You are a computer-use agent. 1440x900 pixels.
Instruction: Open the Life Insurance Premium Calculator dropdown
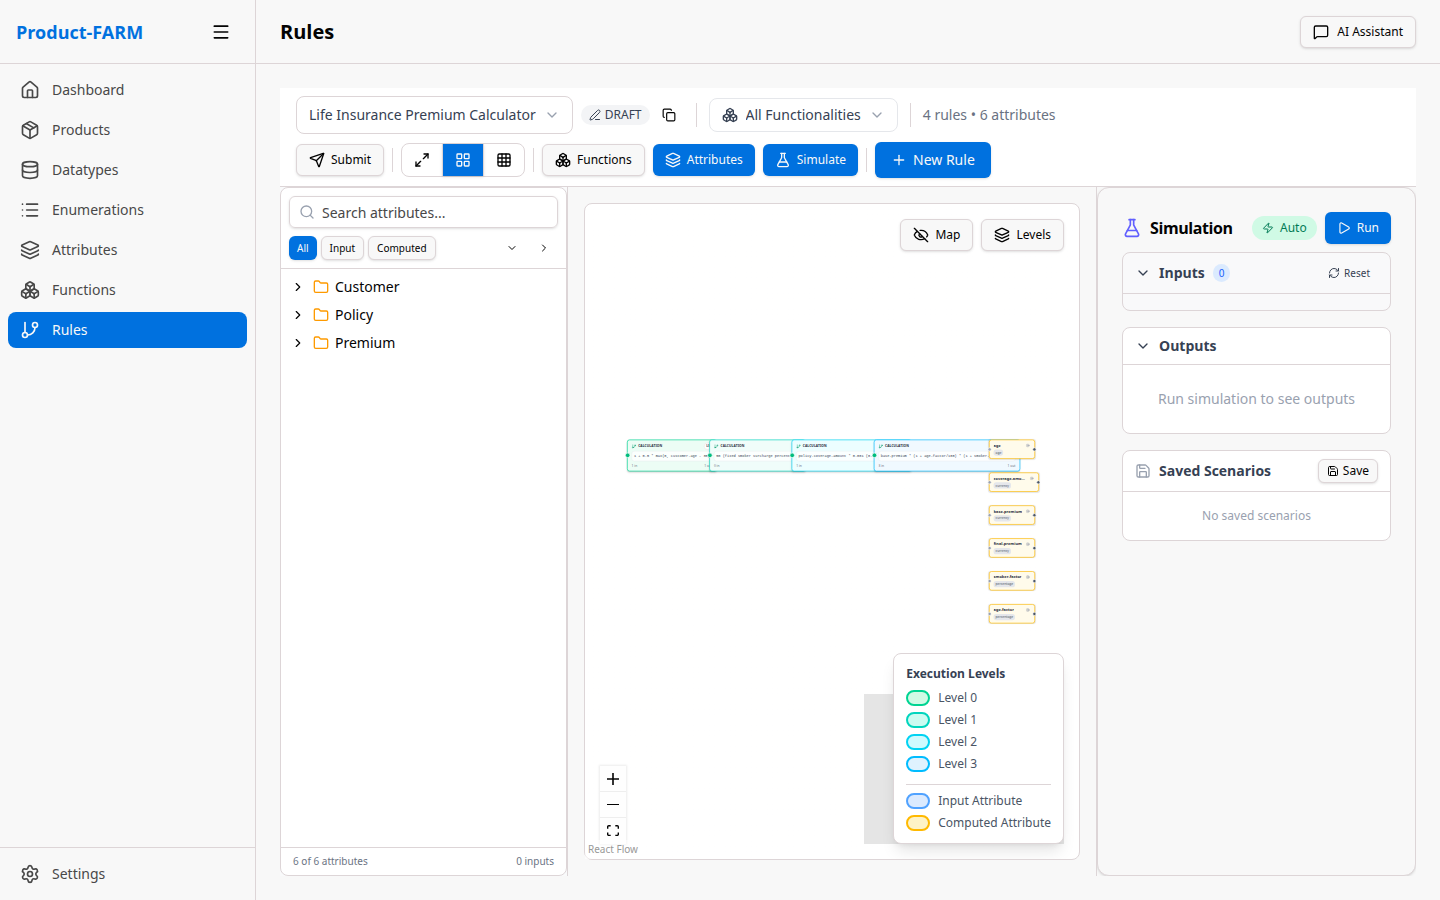433,115
